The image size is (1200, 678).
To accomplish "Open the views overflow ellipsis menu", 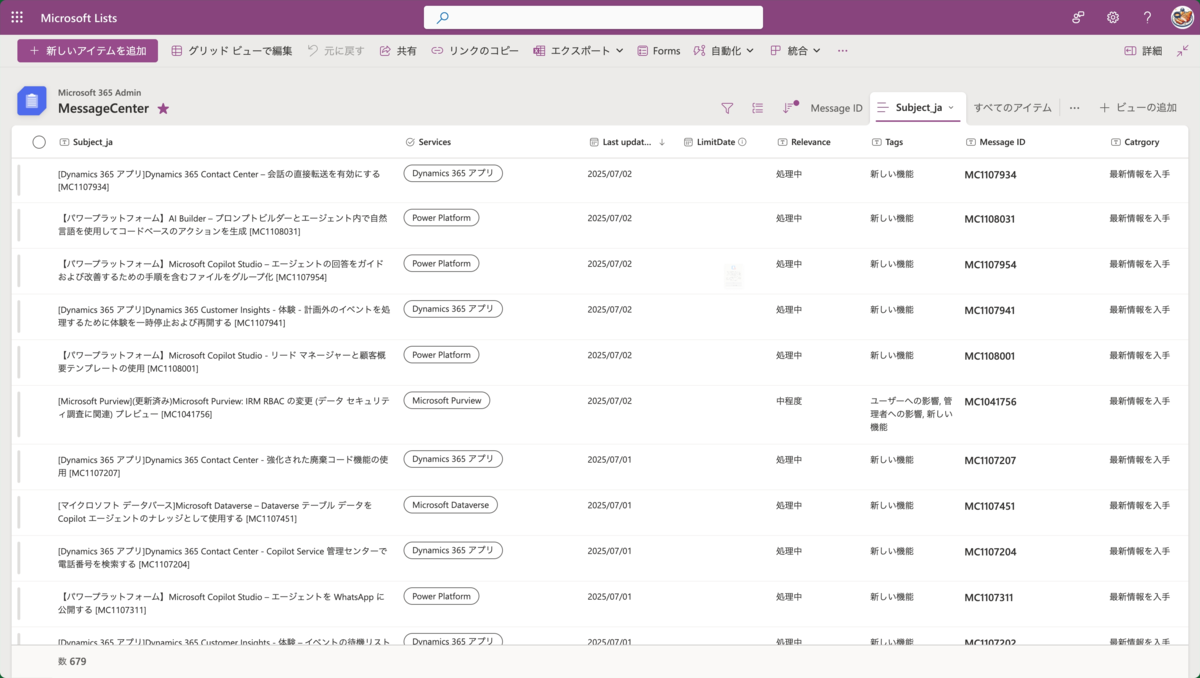I will [x=1074, y=107].
